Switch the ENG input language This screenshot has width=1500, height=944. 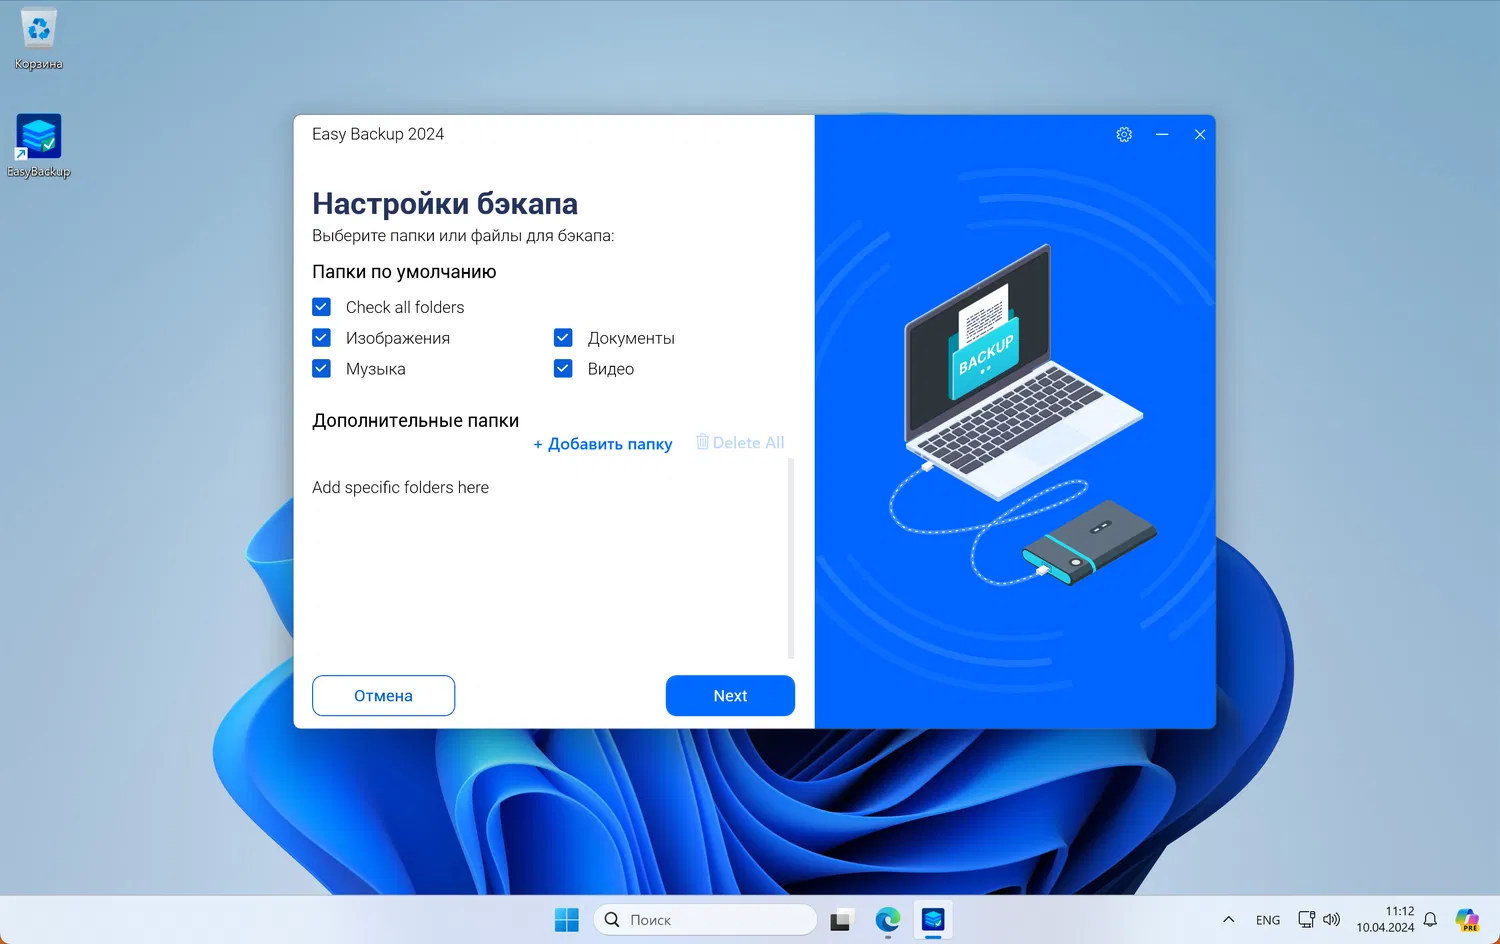1268,920
